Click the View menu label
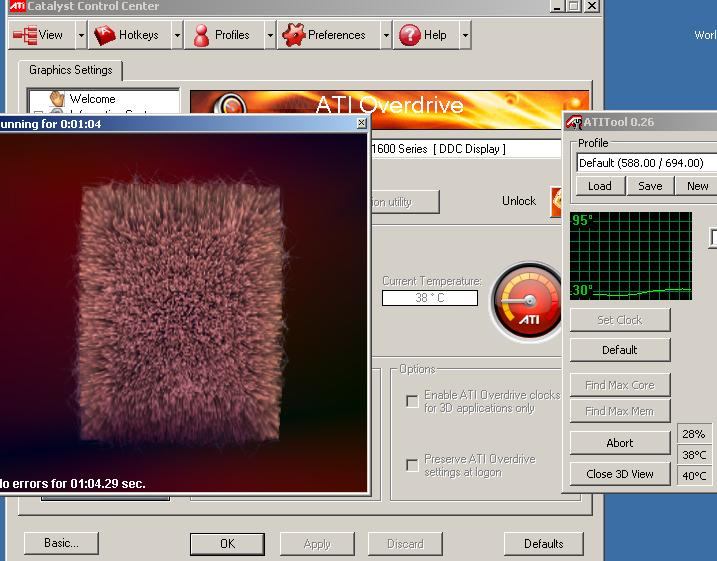 (x=50, y=35)
